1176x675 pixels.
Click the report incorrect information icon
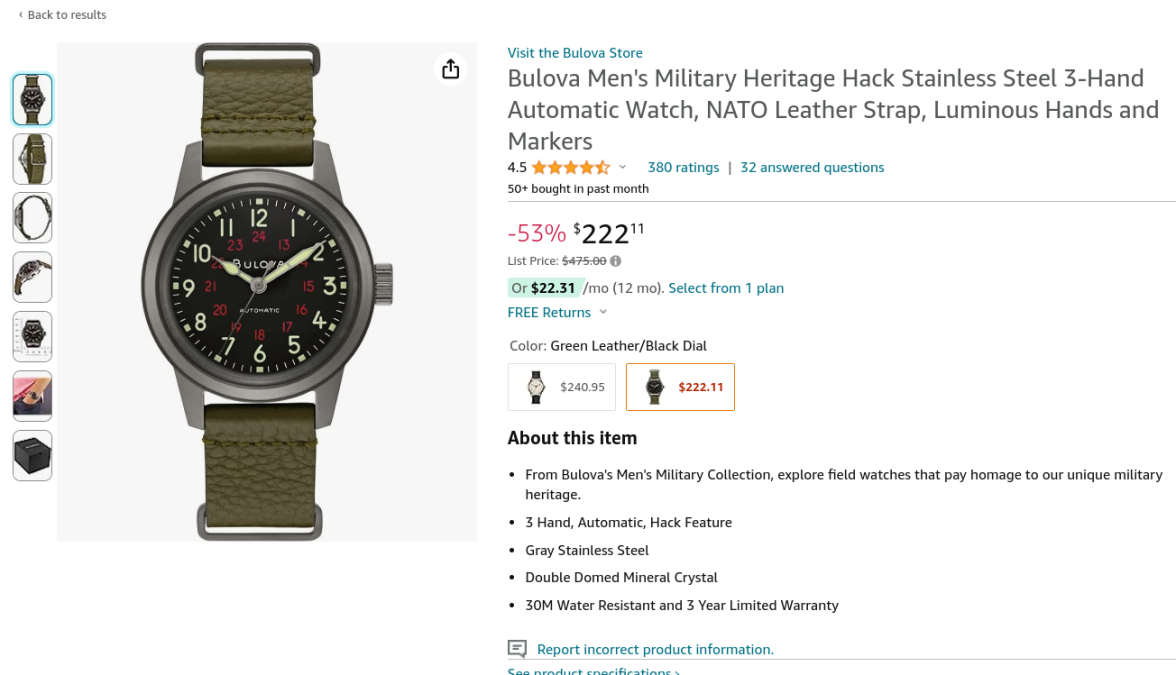coord(517,649)
